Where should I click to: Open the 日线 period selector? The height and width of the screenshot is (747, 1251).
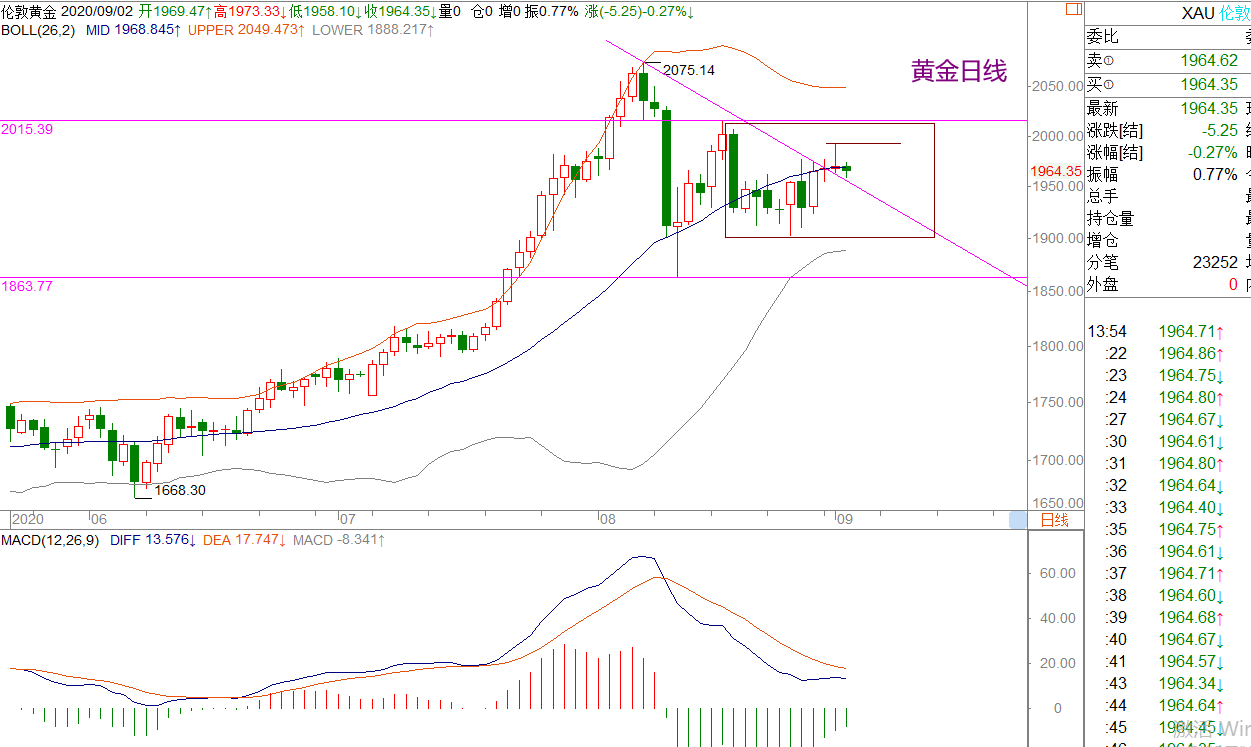(x=1055, y=520)
